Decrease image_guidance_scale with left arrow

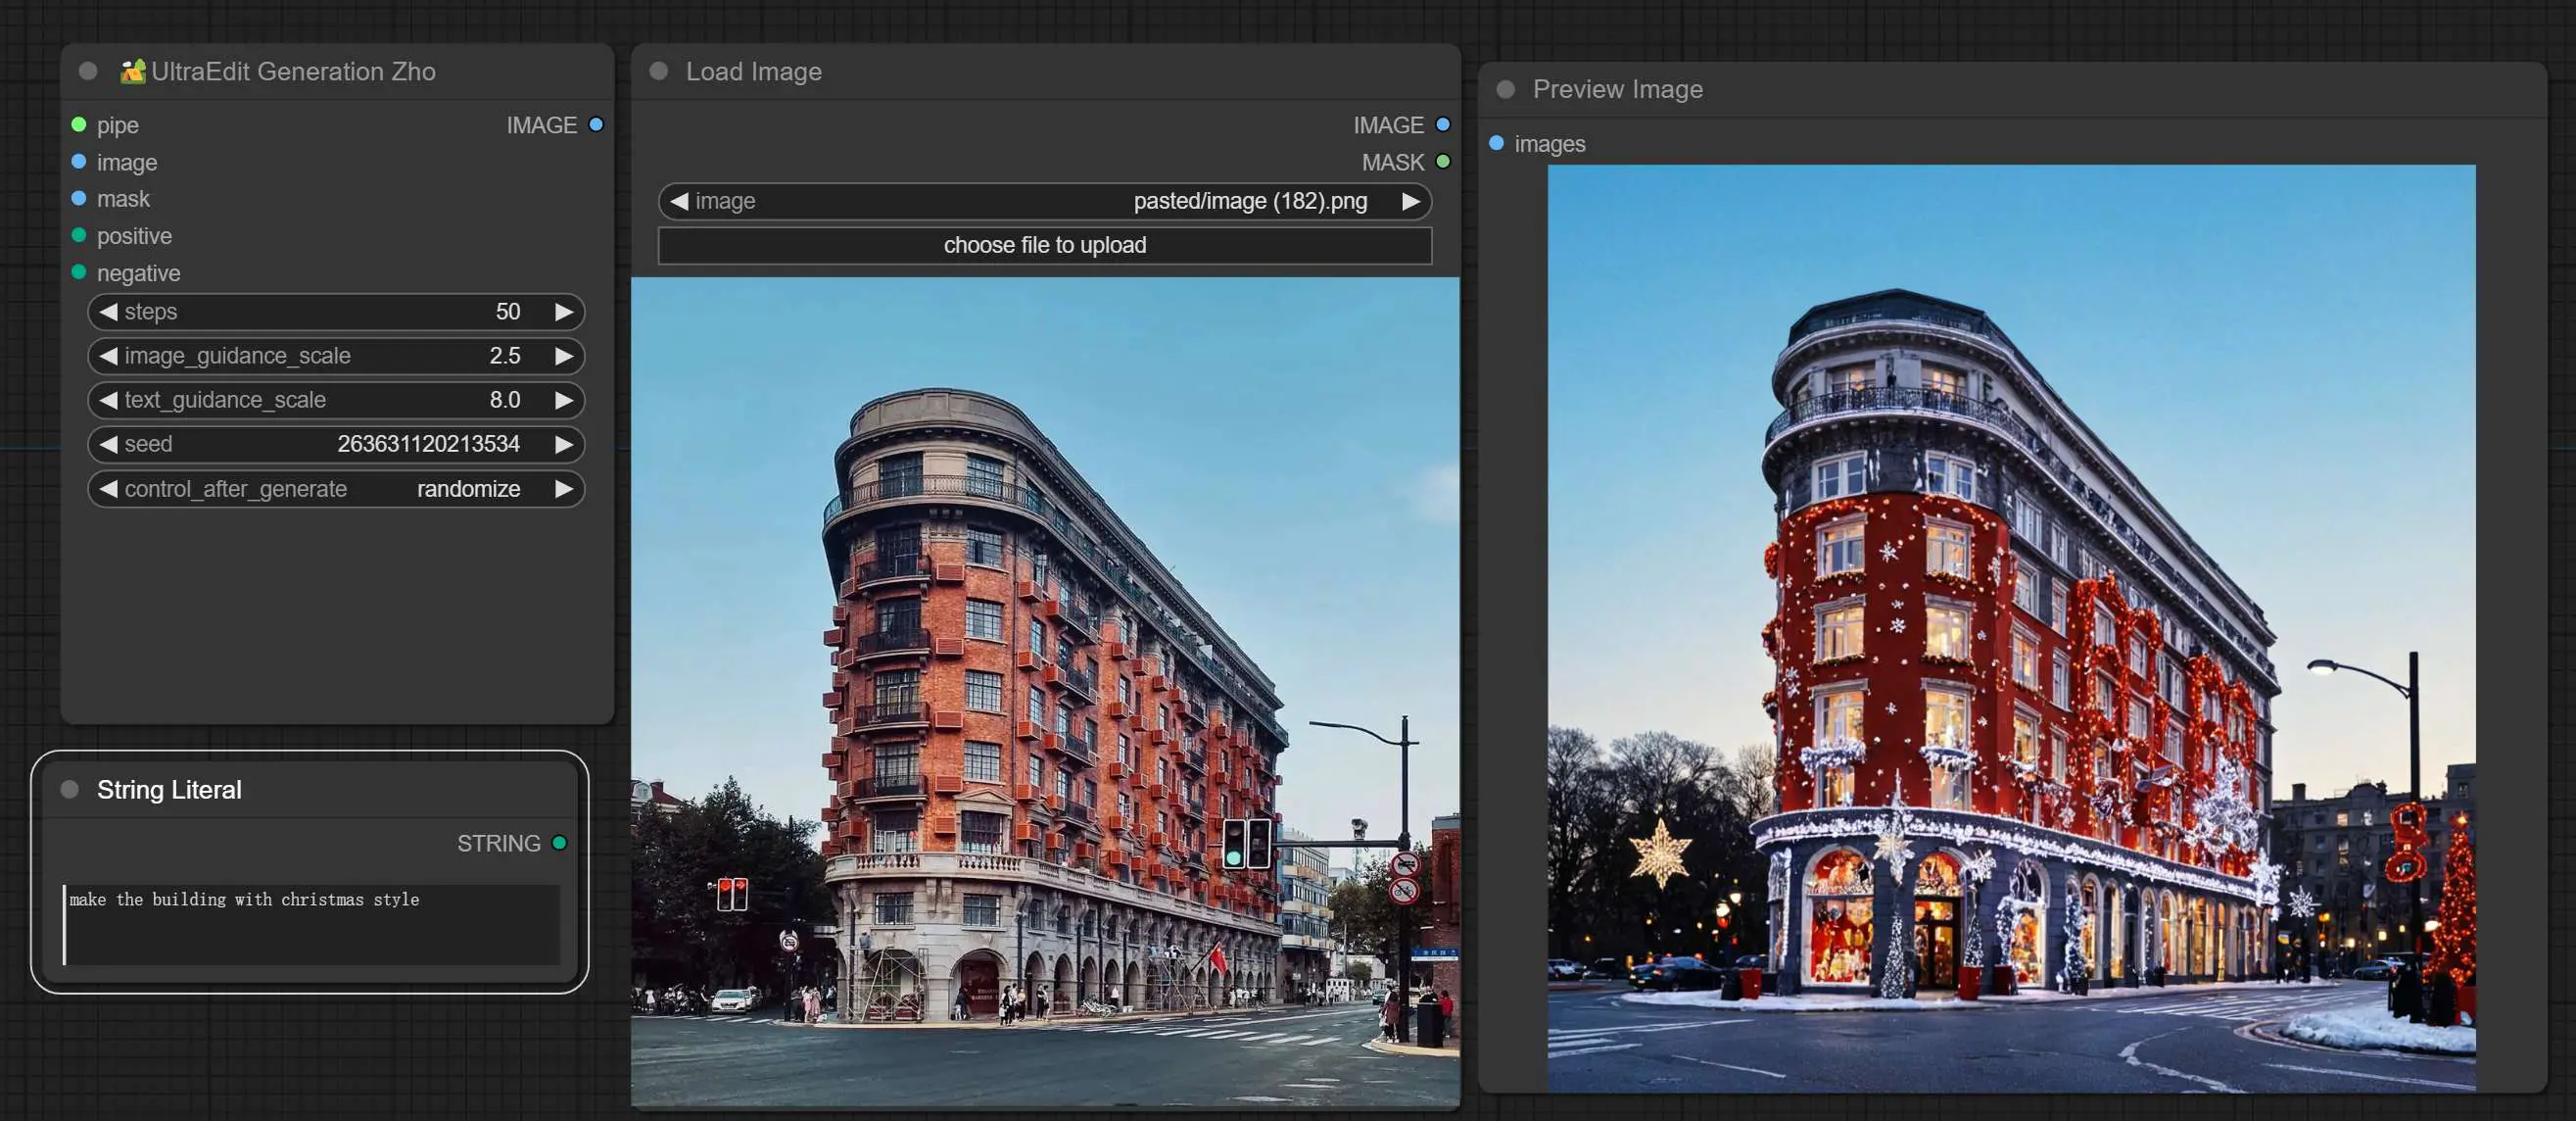coord(108,356)
